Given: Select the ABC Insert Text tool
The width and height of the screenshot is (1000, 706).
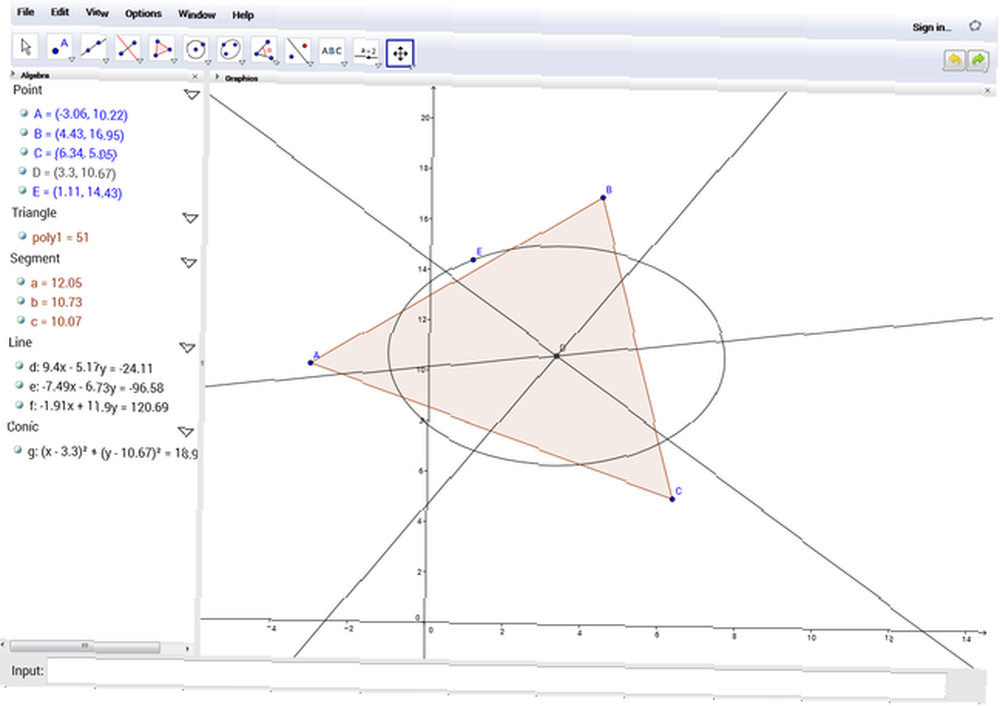Looking at the screenshot, I should point(332,51).
